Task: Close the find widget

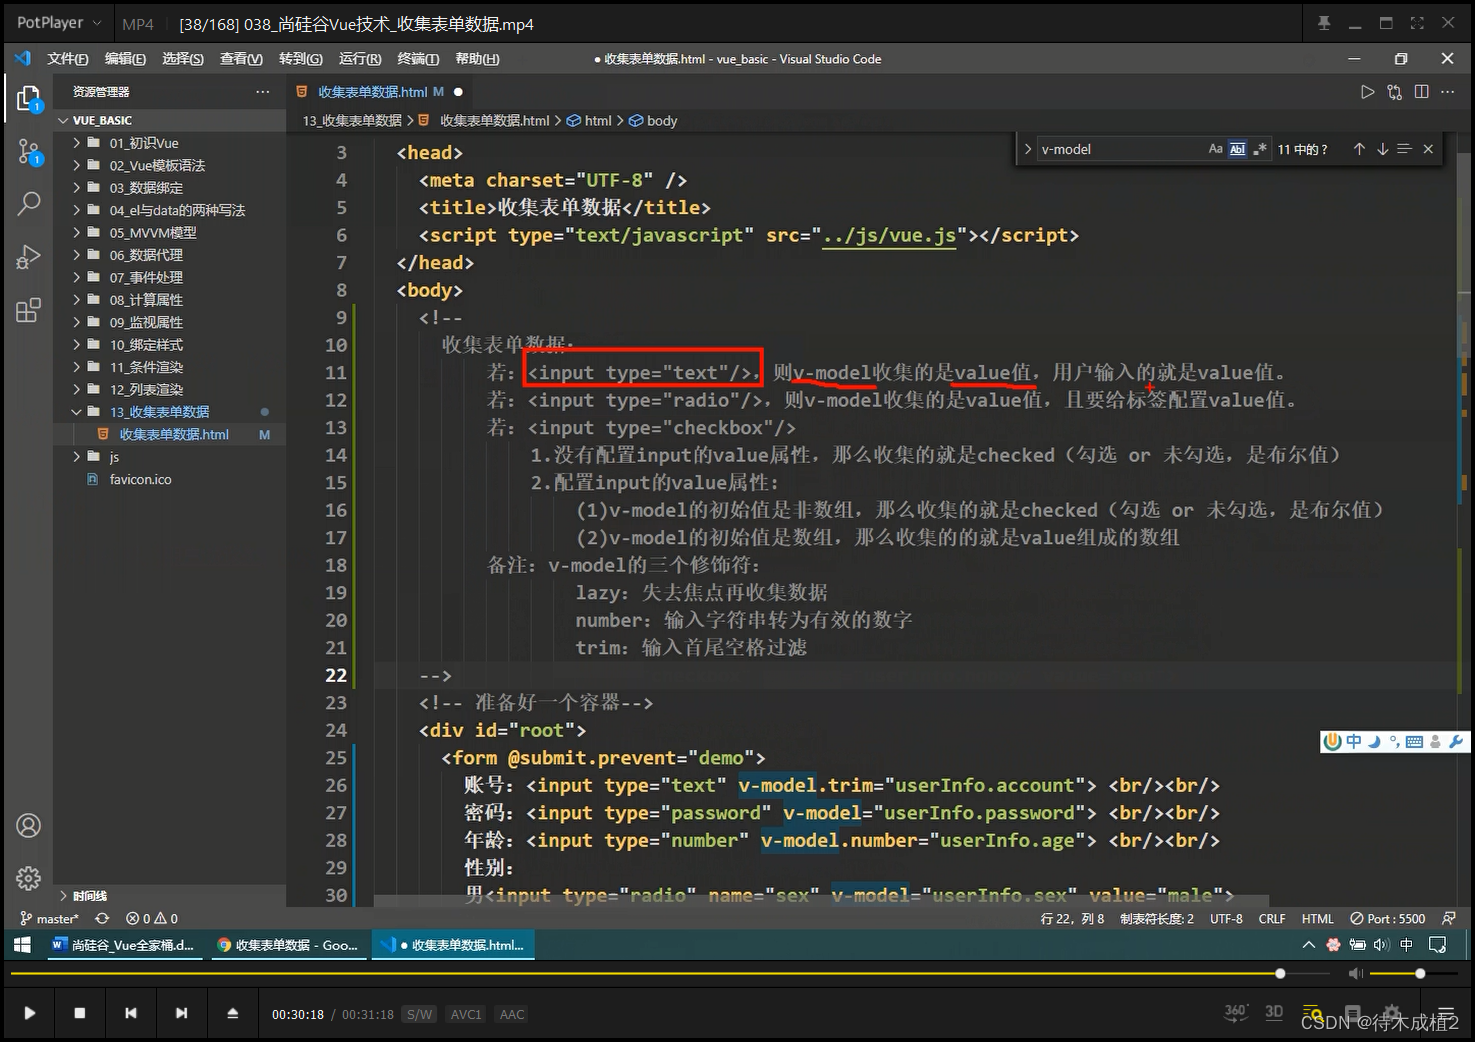Action: pyautogui.click(x=1428, y=149)
